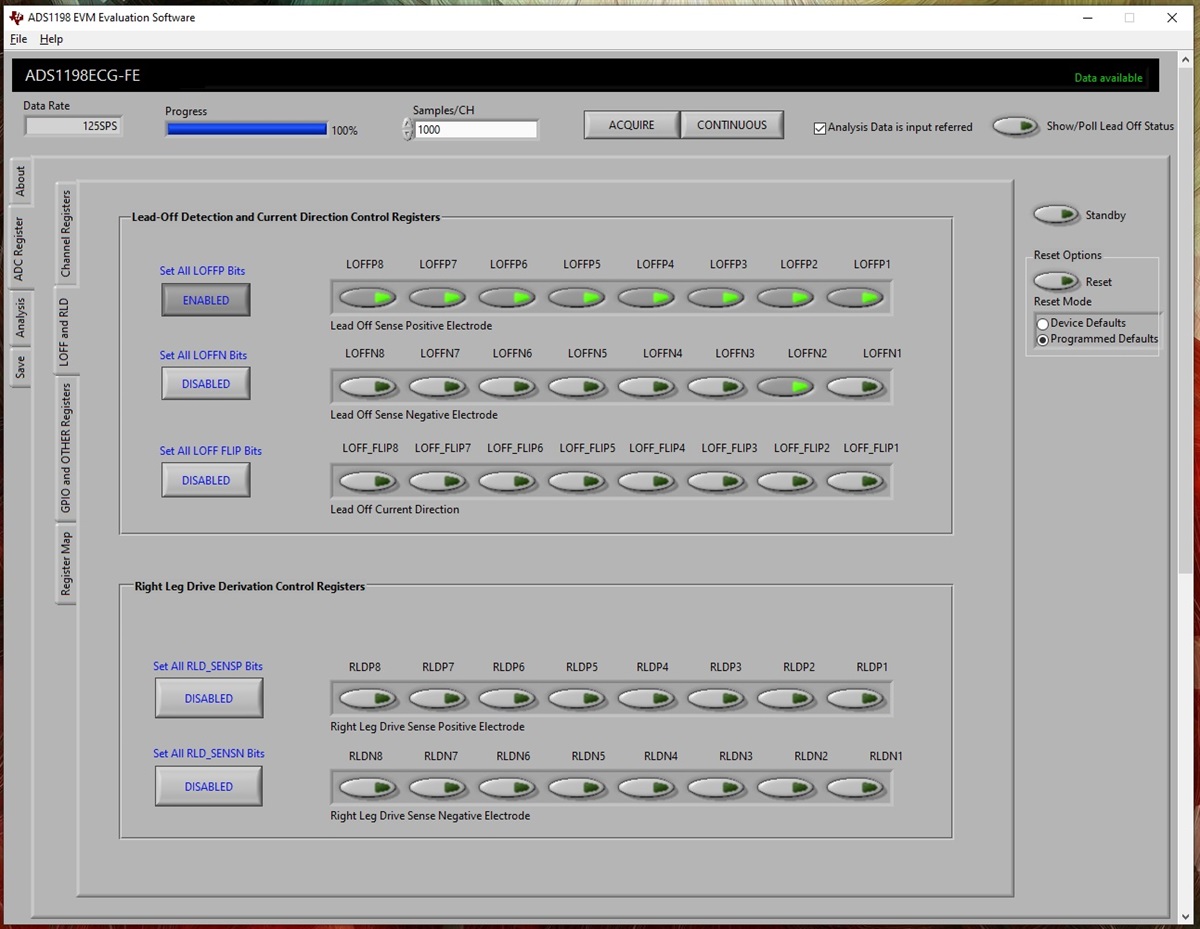Image resolution: width=1200 pixels, height=929 pixels.
Task: Toggle the LOFFP1 LED switch
Action: [855, 297]
